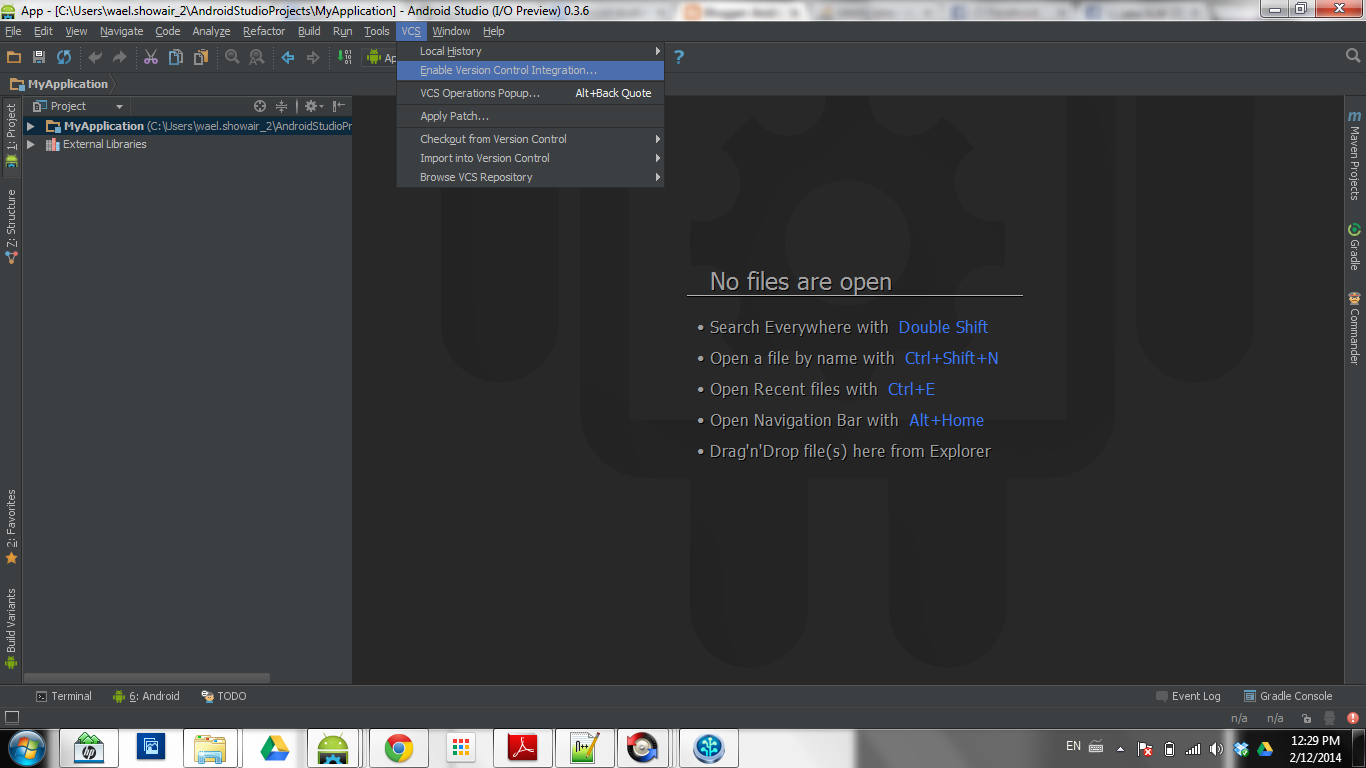Screen dimensions: 1366x768
Task: Open the 6: Android tool window
Action: tap(146, 696)
